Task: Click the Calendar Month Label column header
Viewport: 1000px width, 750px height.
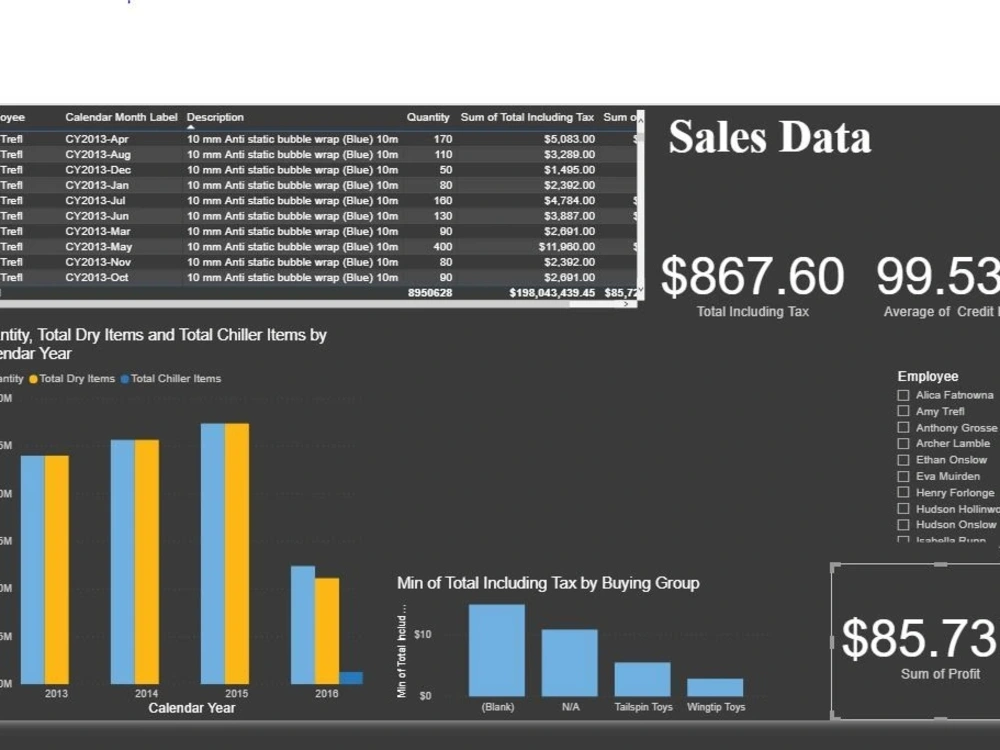Action: pyautogui.click(x=120, y=117)
